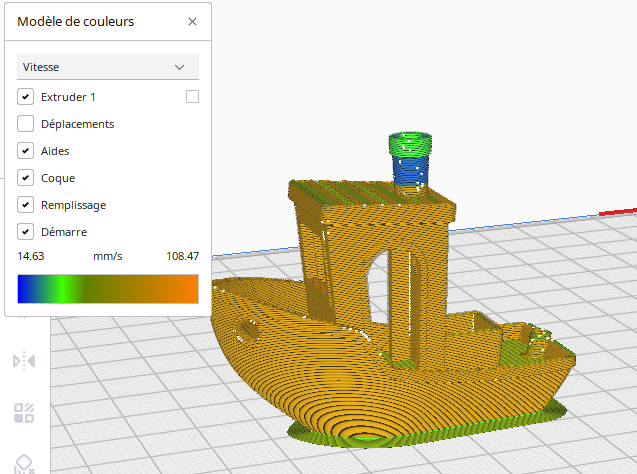The image size is (637, 474).
Task: Select the Per Model Settings tool icon
Action: click(x=24, y=413)
